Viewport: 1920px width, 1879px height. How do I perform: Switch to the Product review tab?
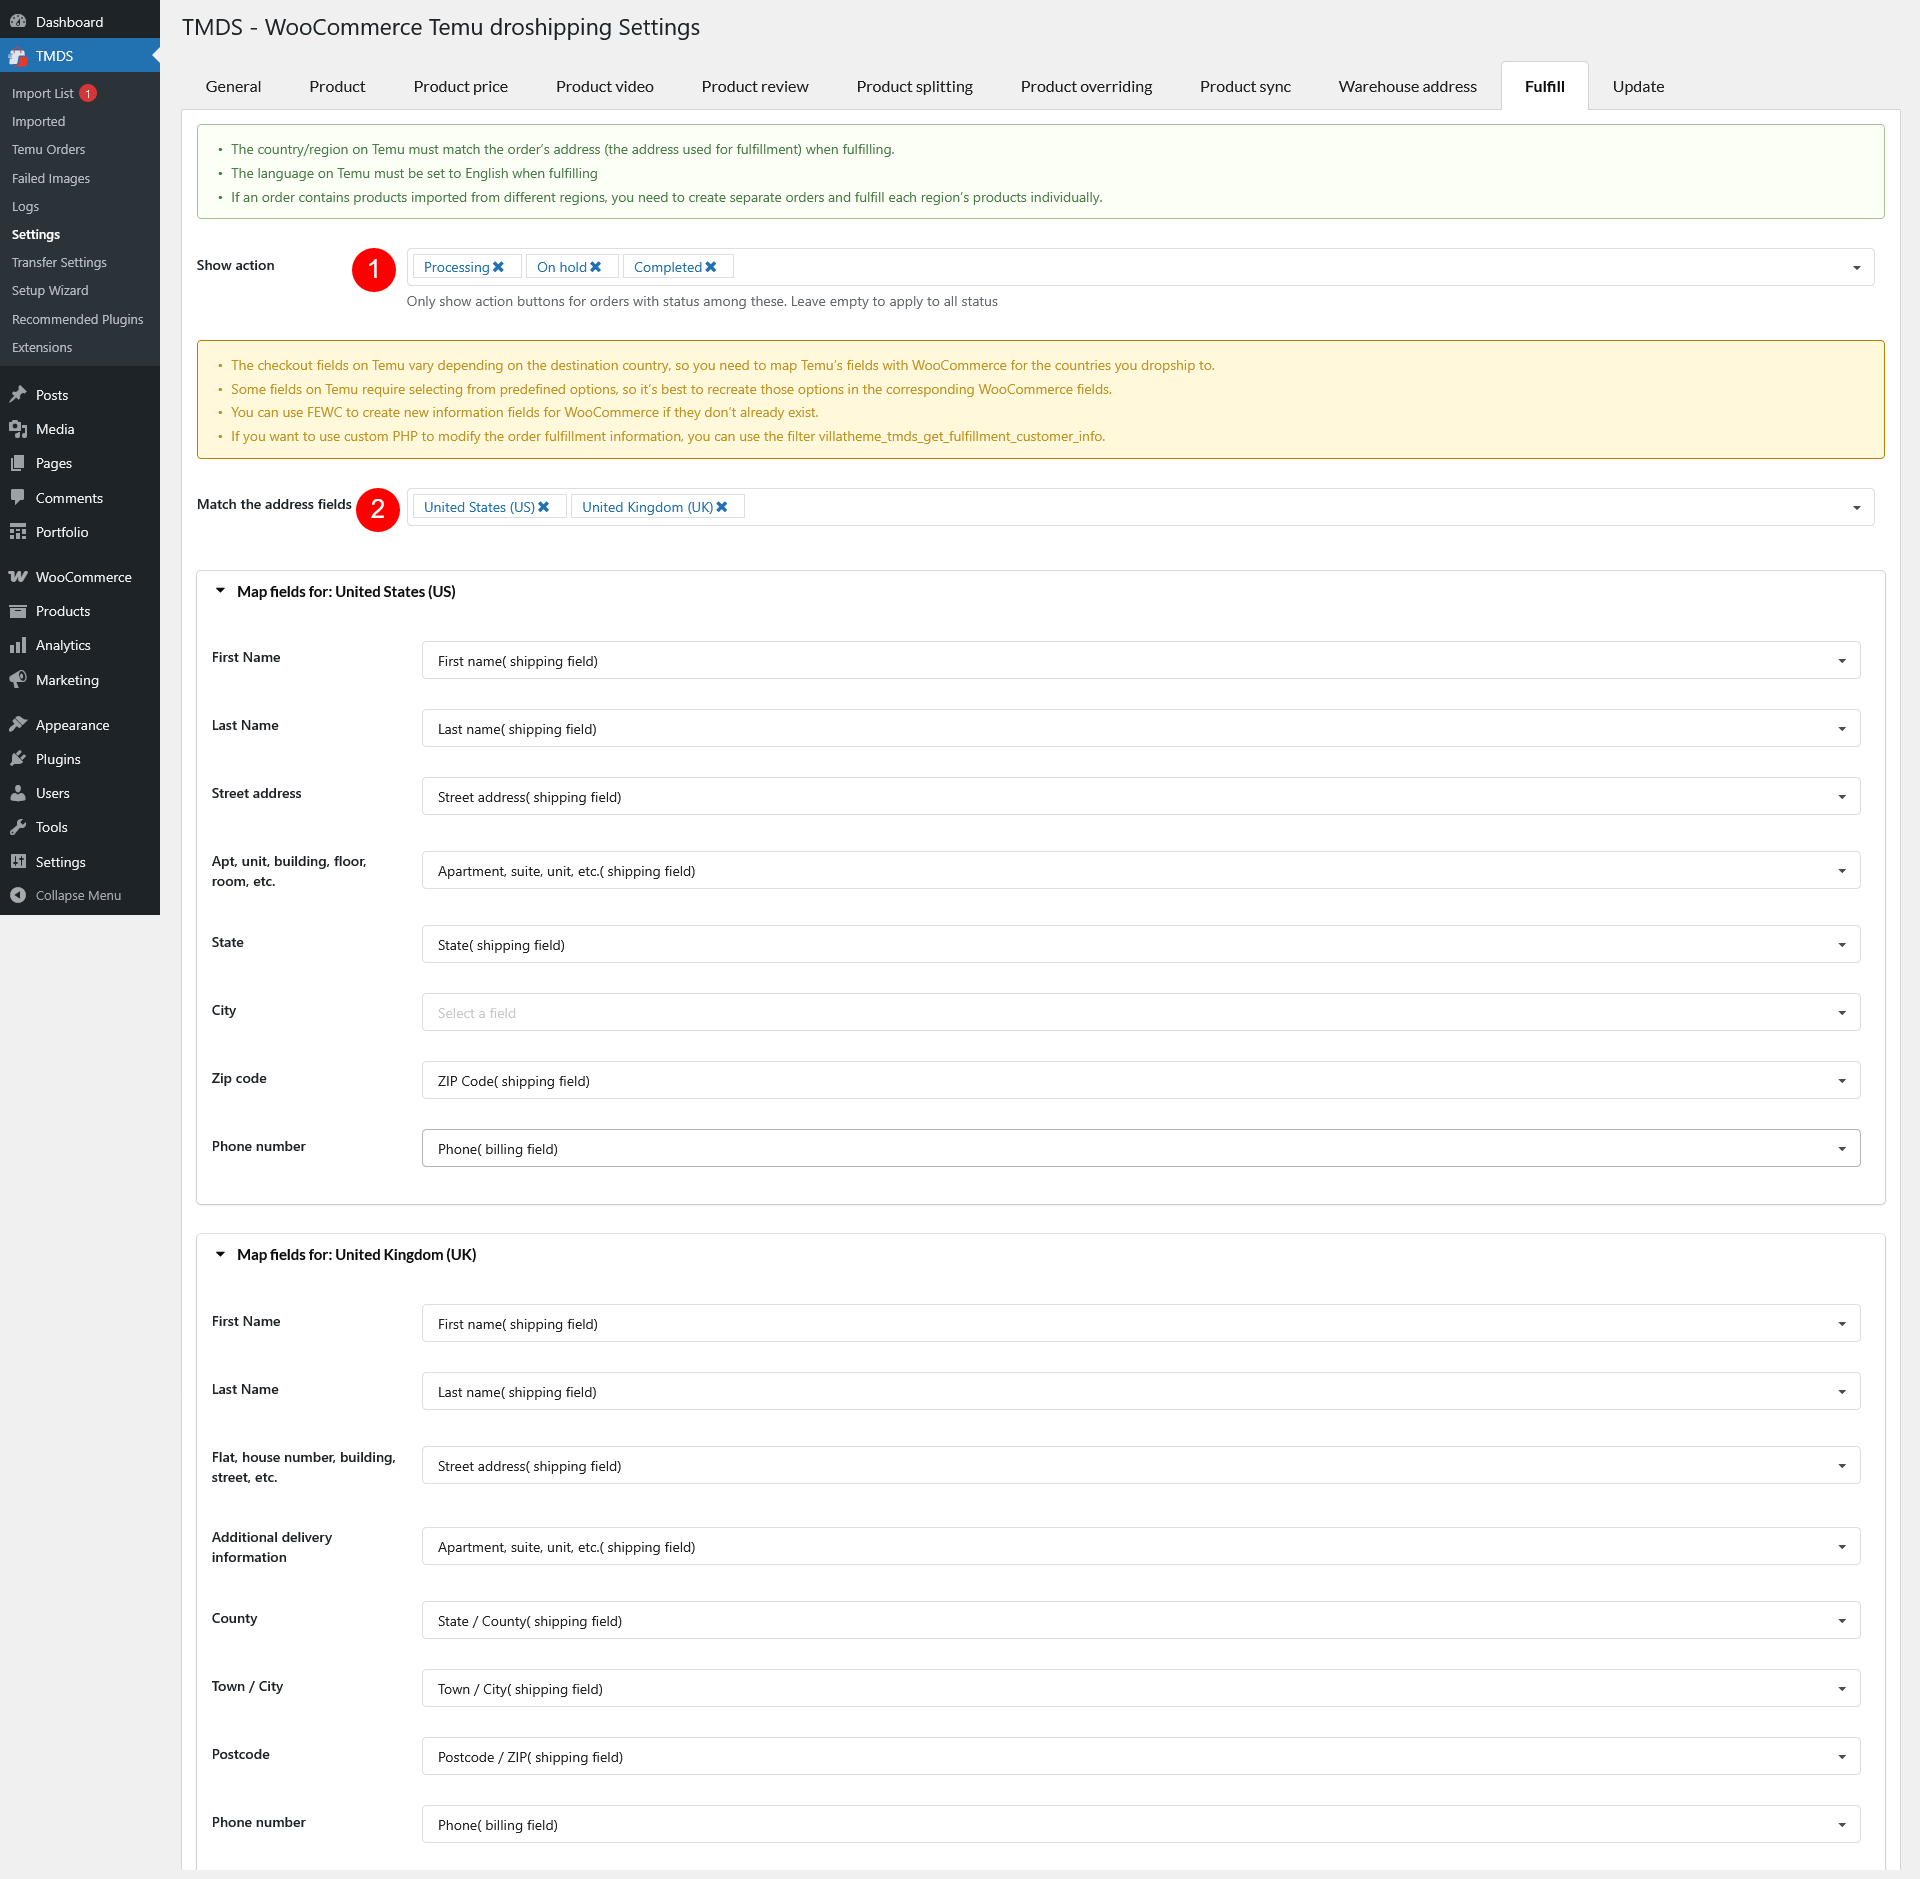[x=755, y=86]
